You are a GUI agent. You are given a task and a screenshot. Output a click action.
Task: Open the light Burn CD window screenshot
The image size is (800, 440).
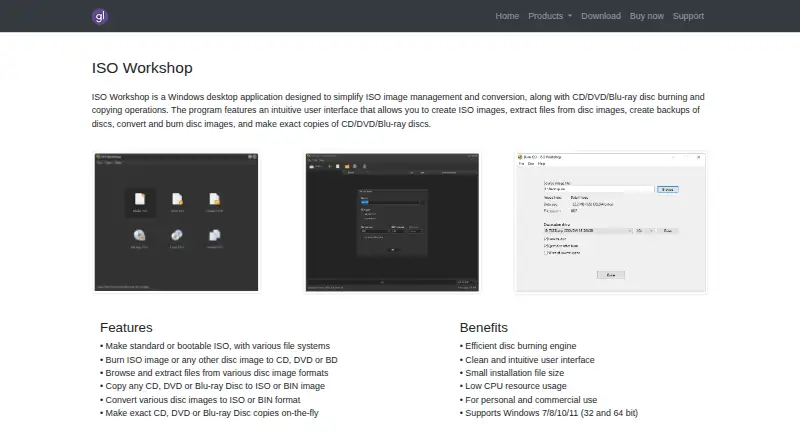[x=611, y=222]
